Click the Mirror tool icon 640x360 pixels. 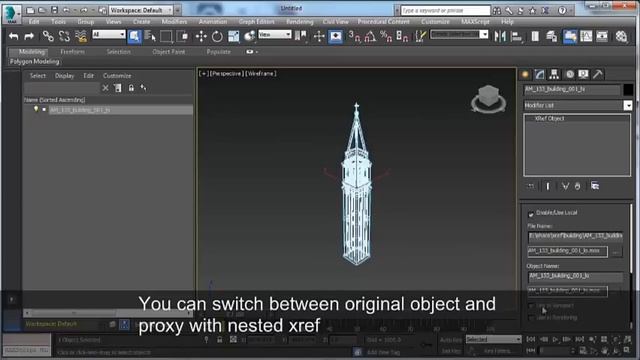pyautogui.click(x=499, y=36)
